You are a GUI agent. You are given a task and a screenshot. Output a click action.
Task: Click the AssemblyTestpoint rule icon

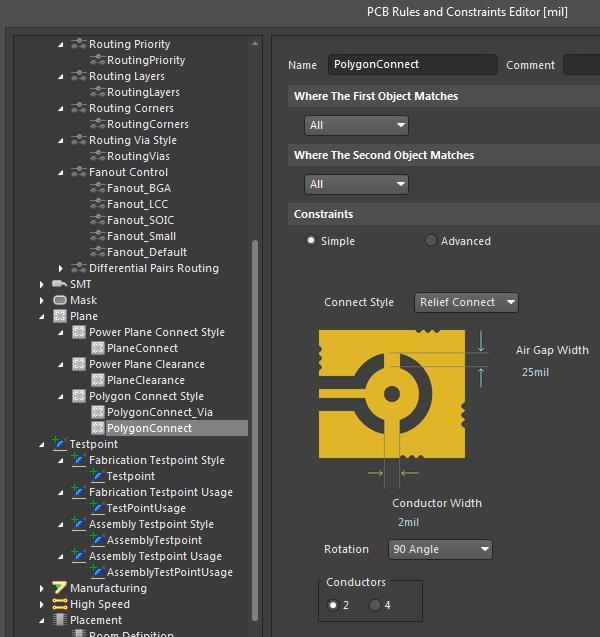click(x=97, y=540)
